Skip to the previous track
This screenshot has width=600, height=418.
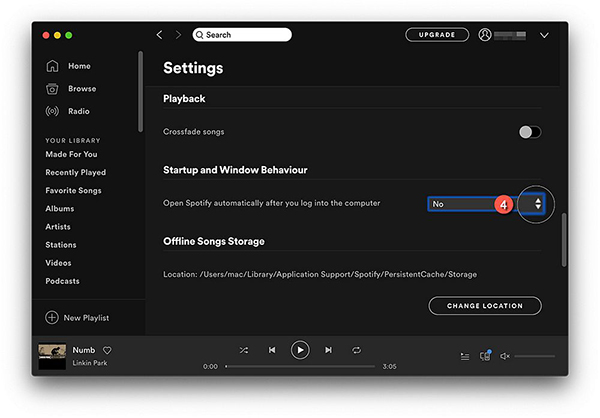point(272,350)
